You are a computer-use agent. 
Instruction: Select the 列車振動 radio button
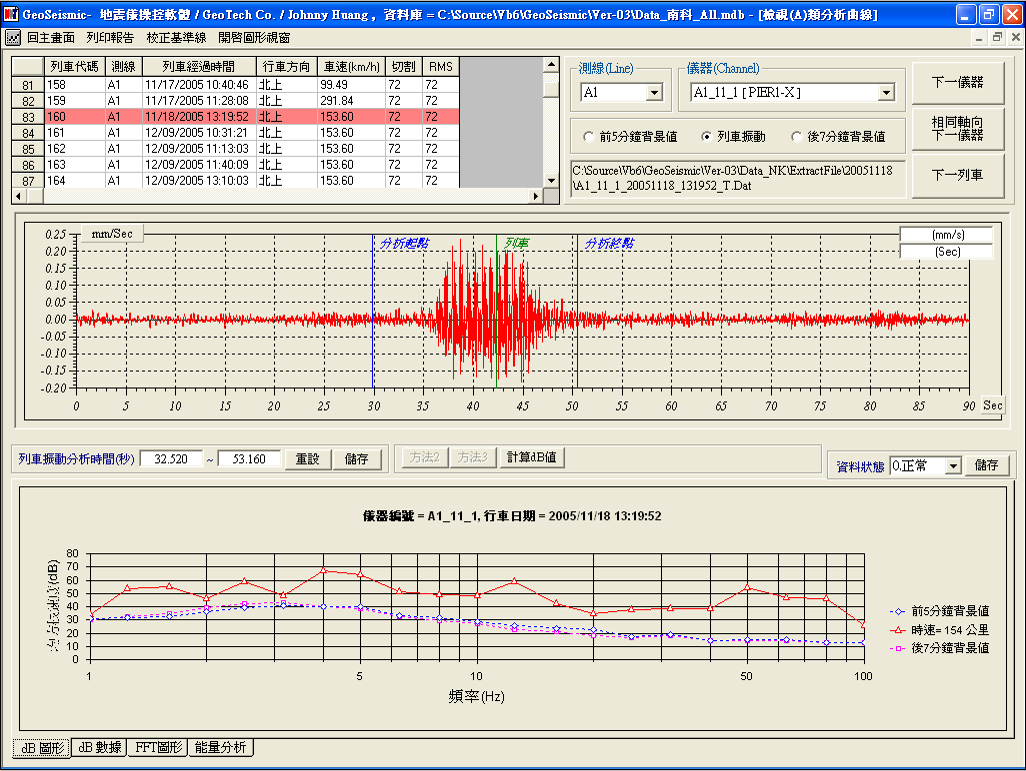(707, 137)
